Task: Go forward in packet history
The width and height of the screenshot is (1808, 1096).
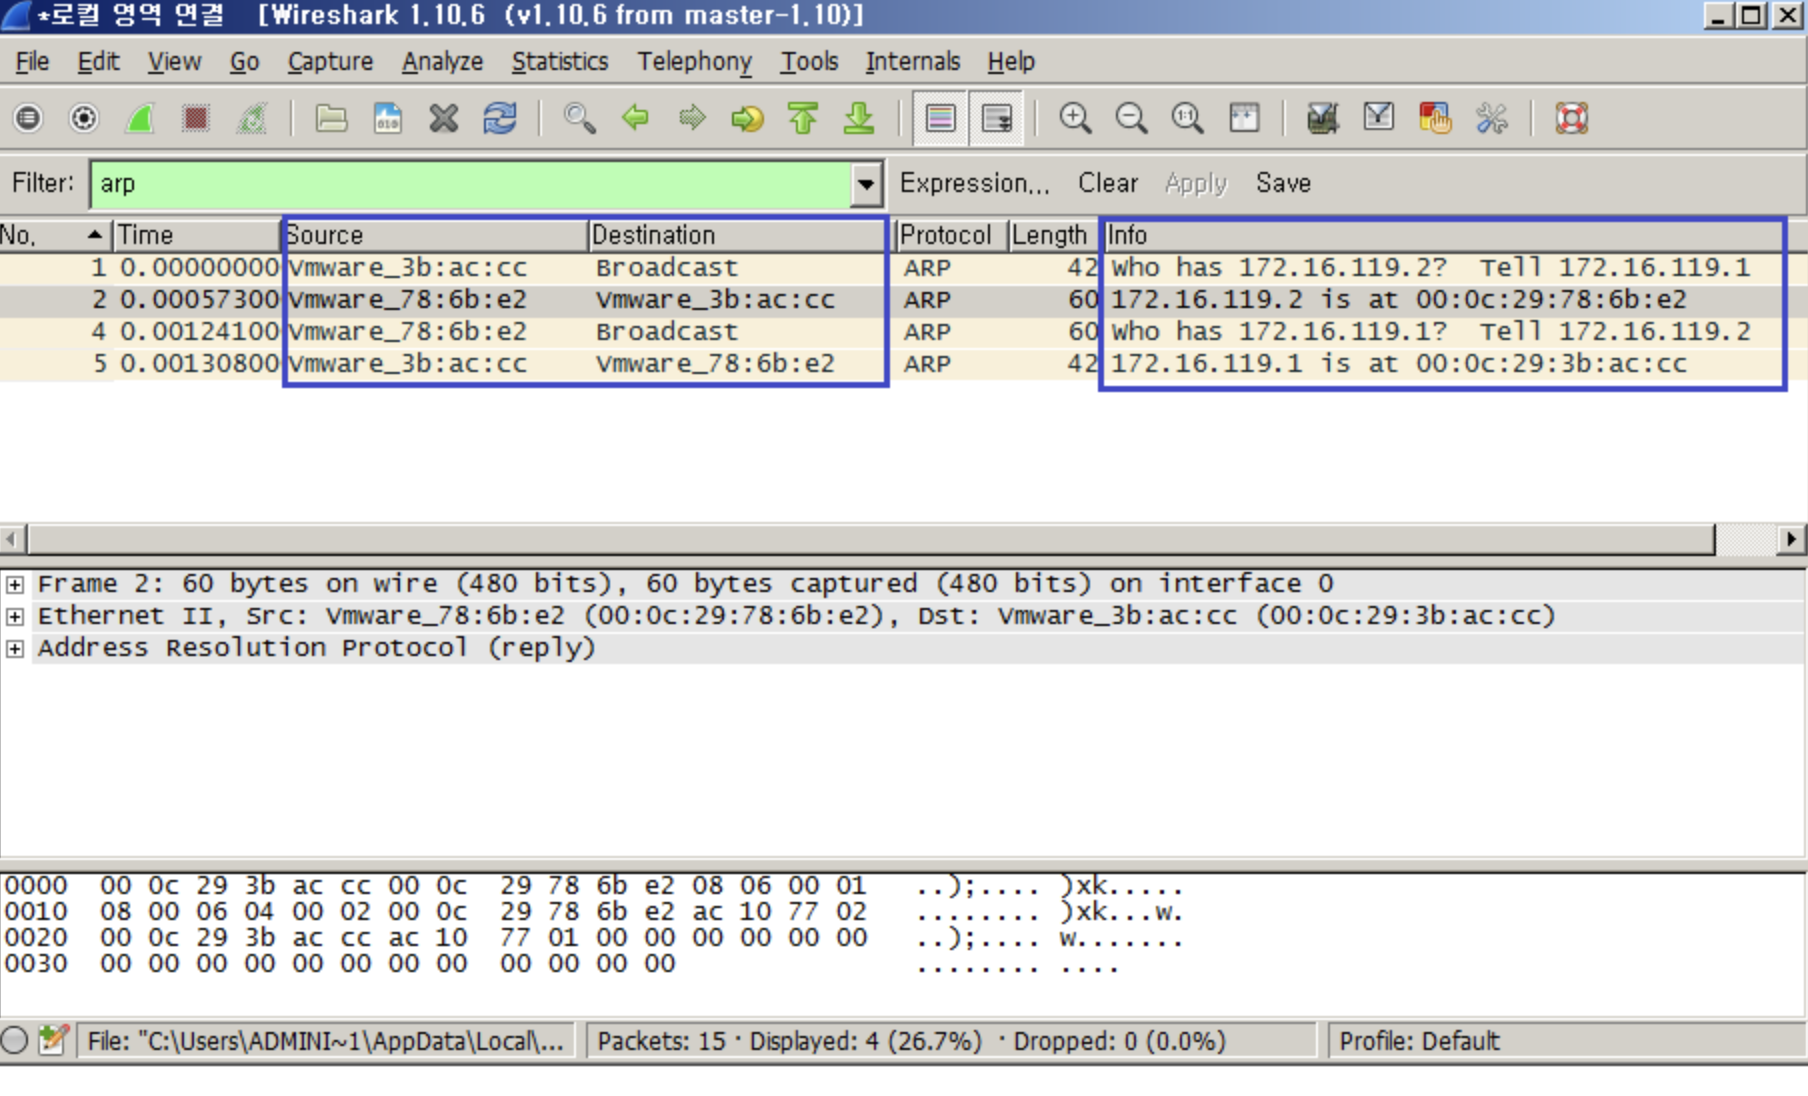Action: (691, 118)
